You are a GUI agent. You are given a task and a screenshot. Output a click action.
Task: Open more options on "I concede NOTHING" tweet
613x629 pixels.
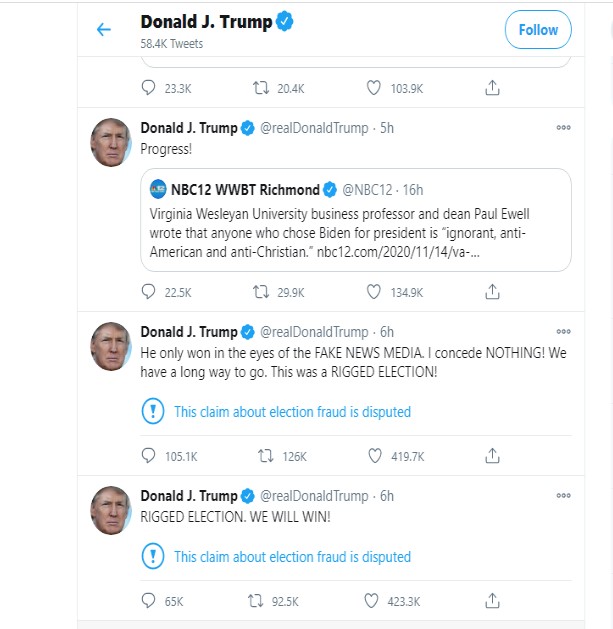(x=563, y=332)
